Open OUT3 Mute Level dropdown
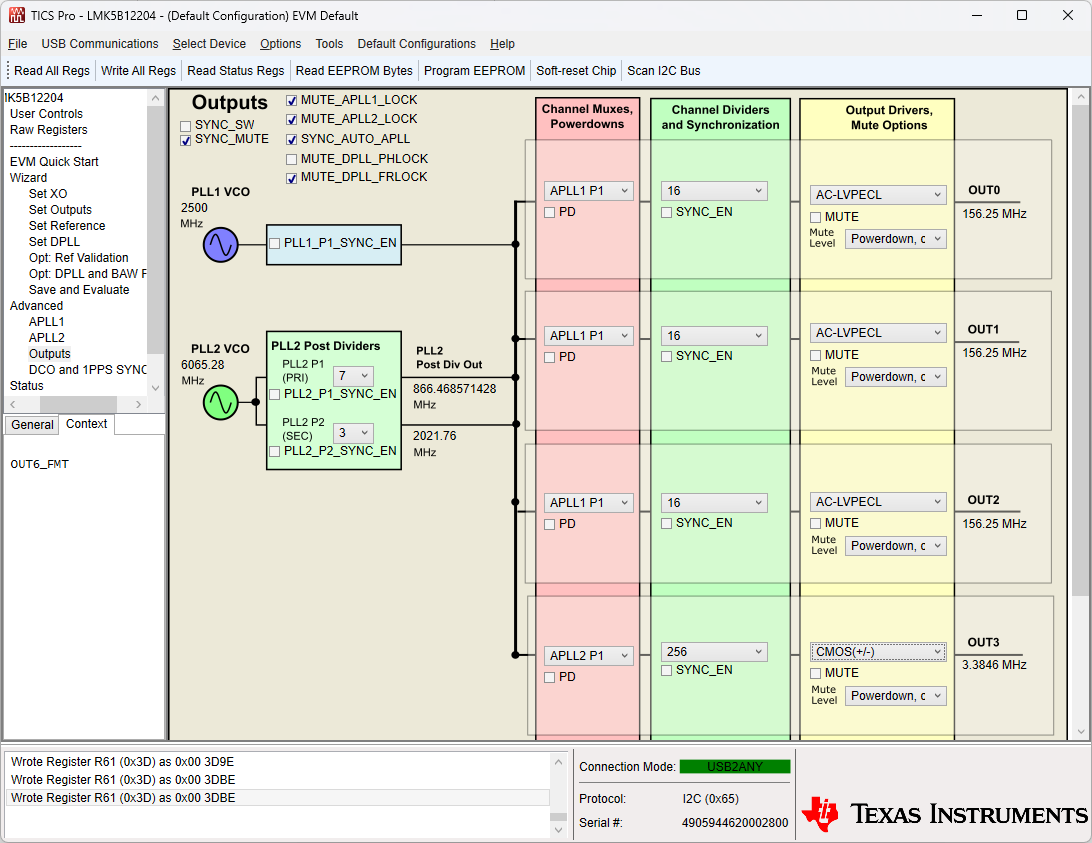1092x843 pixels. click(x=896, y=696)
